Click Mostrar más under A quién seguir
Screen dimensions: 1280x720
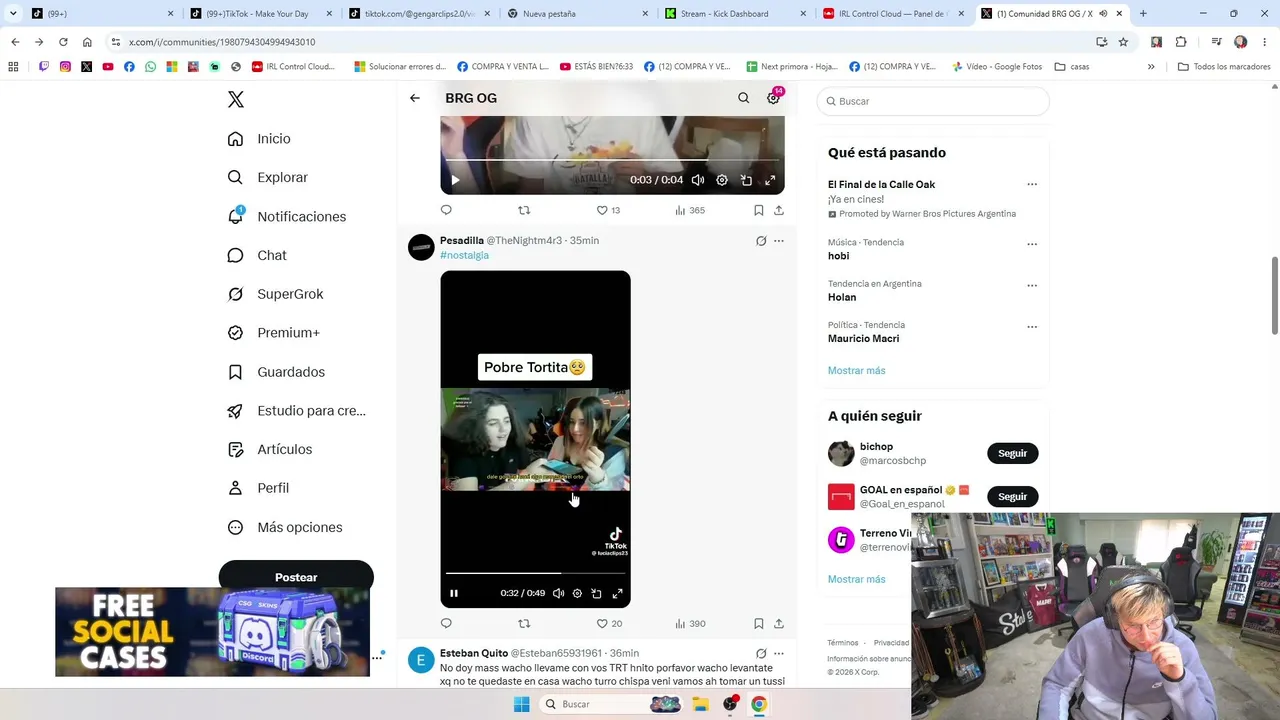coord(856,579)
